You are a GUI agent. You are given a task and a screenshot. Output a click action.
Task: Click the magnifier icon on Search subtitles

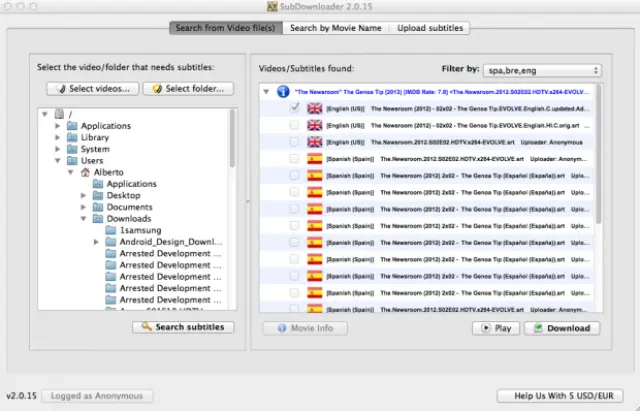[146, 327]
